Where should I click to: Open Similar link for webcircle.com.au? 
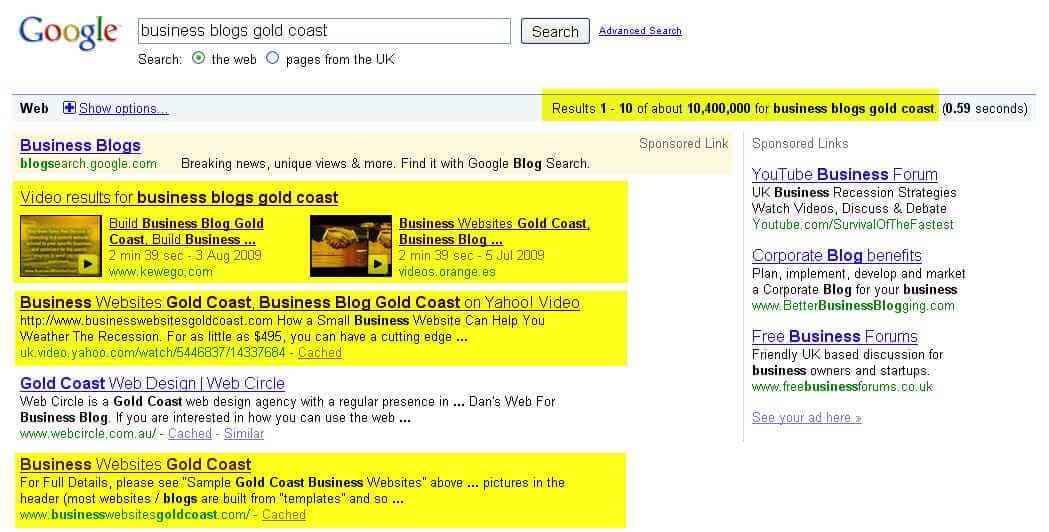244,434
